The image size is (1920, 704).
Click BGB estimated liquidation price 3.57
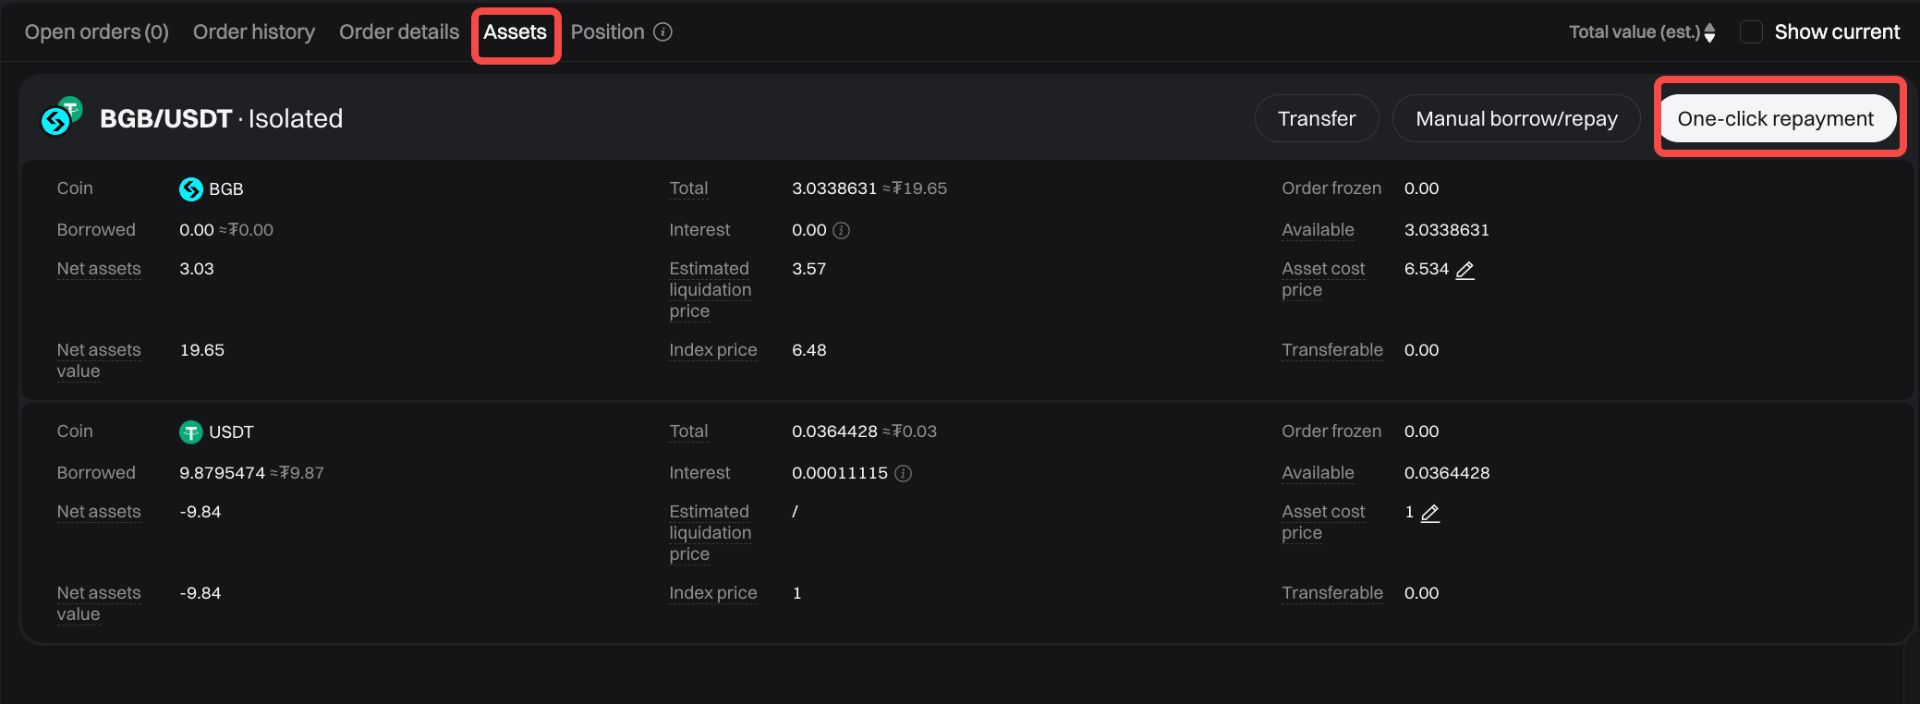point(809,269)
